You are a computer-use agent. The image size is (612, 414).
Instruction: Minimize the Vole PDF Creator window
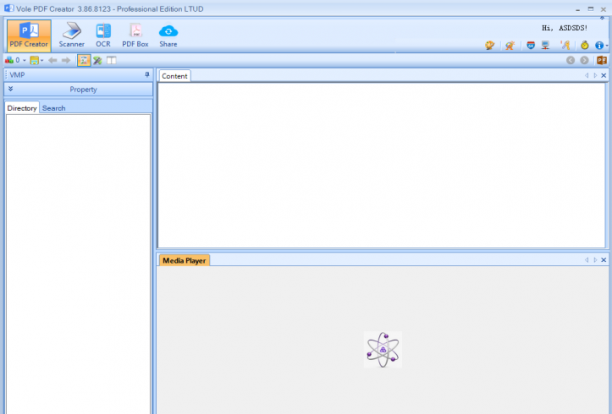[x=578, y=9]
